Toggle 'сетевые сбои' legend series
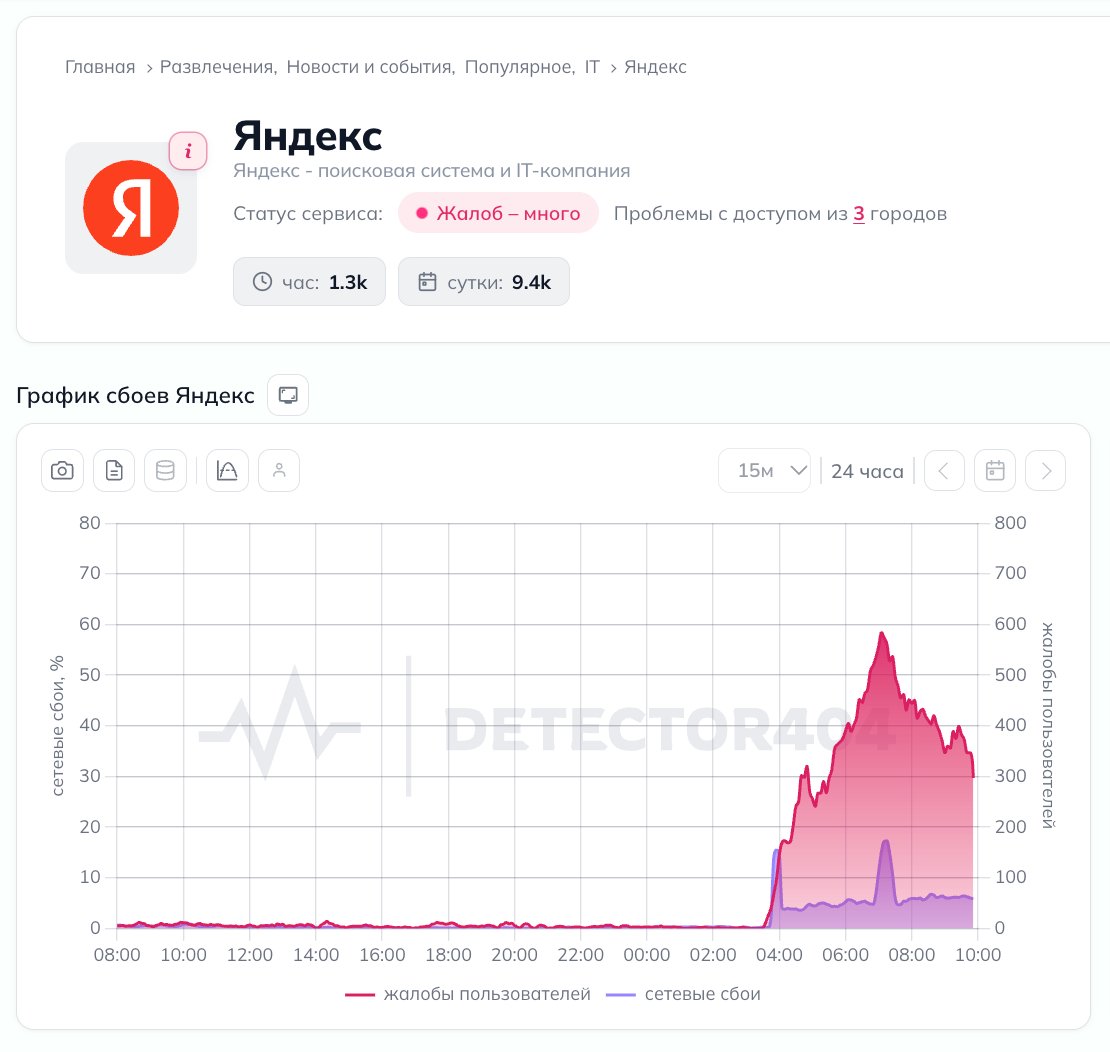 tap(684, 995)
